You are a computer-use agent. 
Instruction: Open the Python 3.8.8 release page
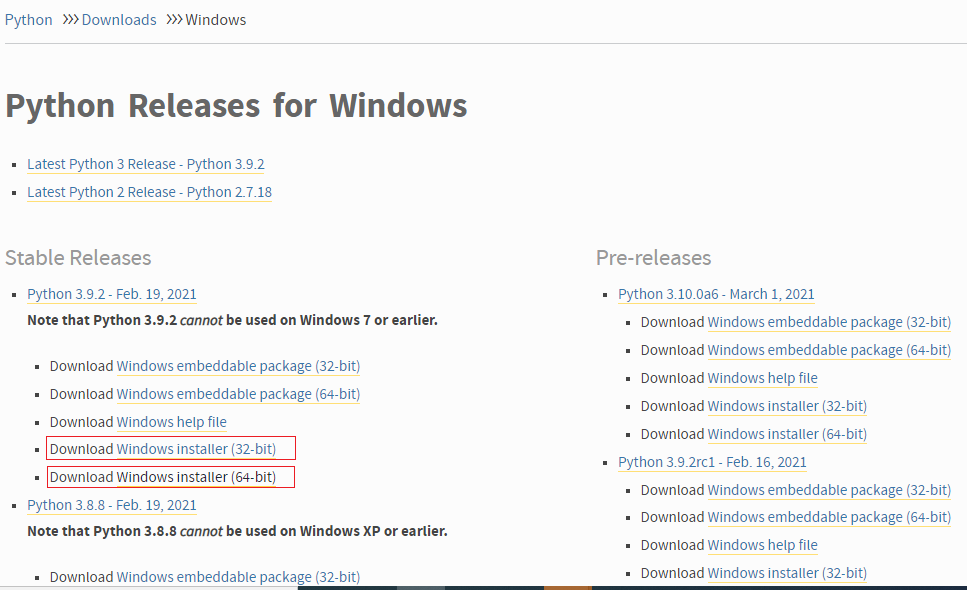pyautogui.click(x=111, y=504)
